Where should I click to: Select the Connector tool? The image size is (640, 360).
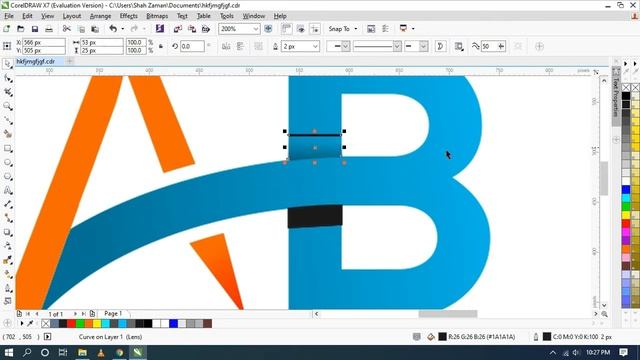[7, 218]
